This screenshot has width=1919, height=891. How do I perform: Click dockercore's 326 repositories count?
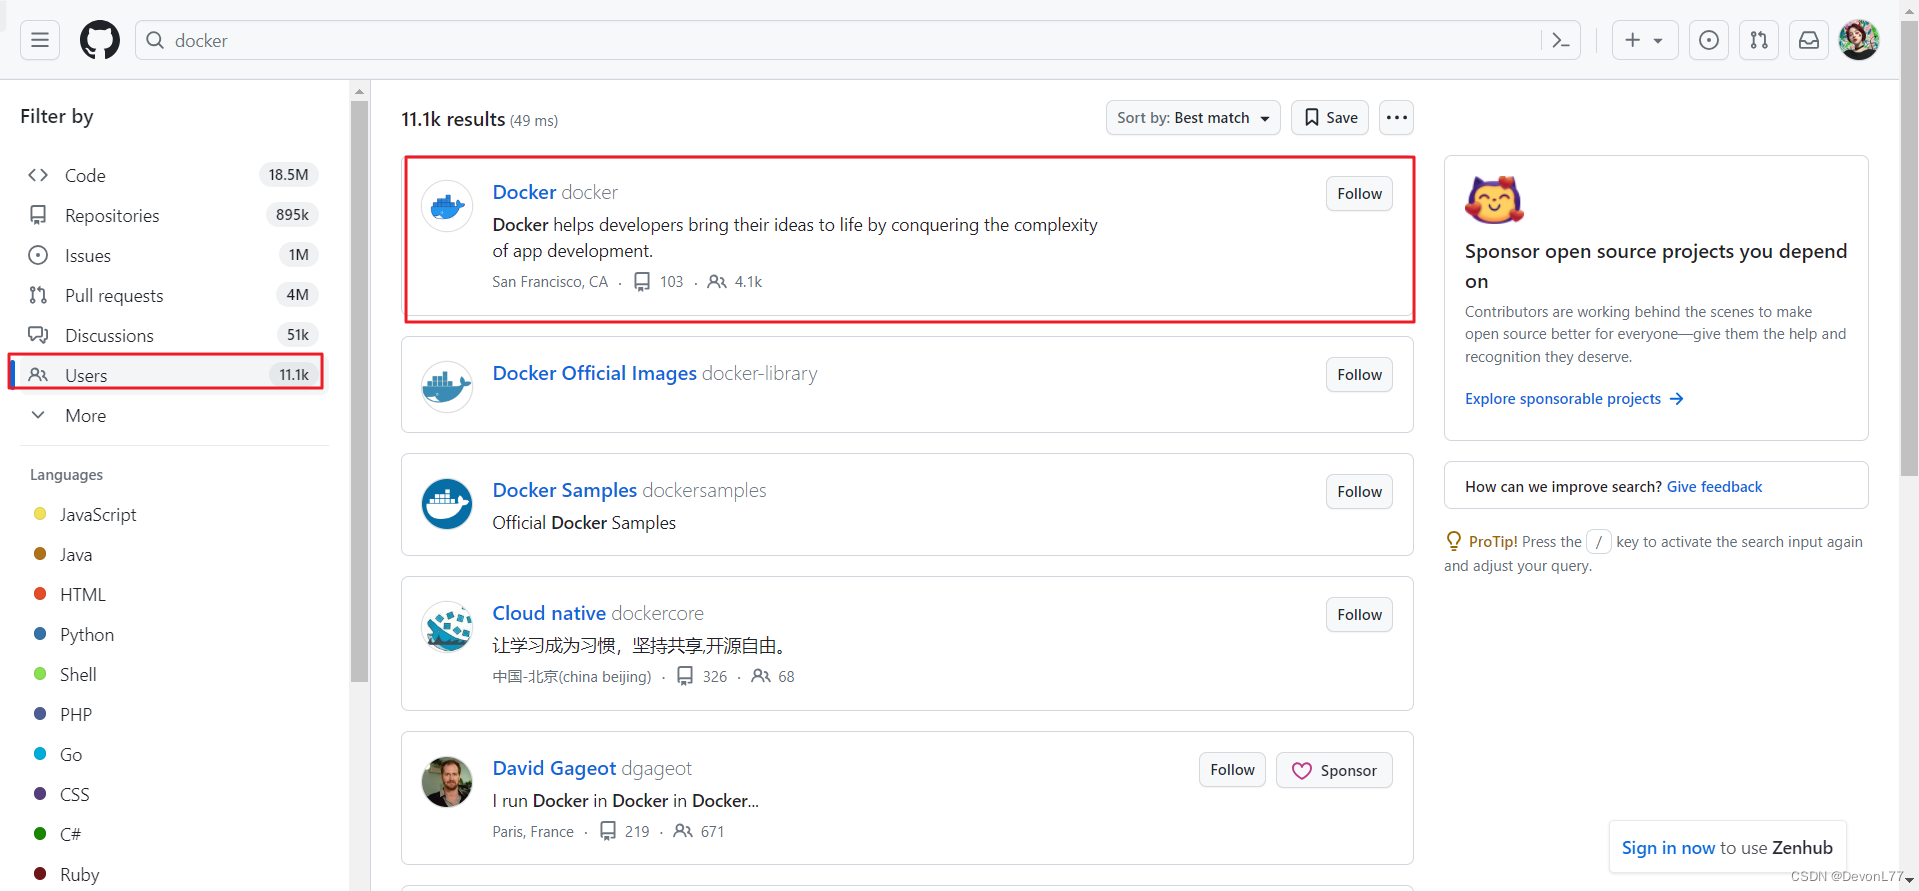pyautogui.click(x=702, y=677)
